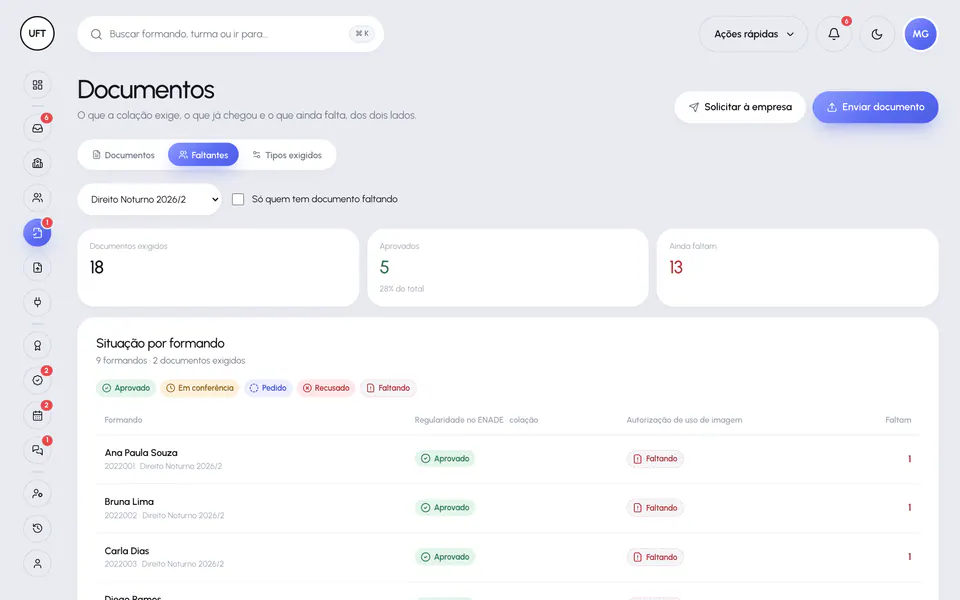Open the user settings icon in sidebar
960x600 pixels.
coord(37,493)
